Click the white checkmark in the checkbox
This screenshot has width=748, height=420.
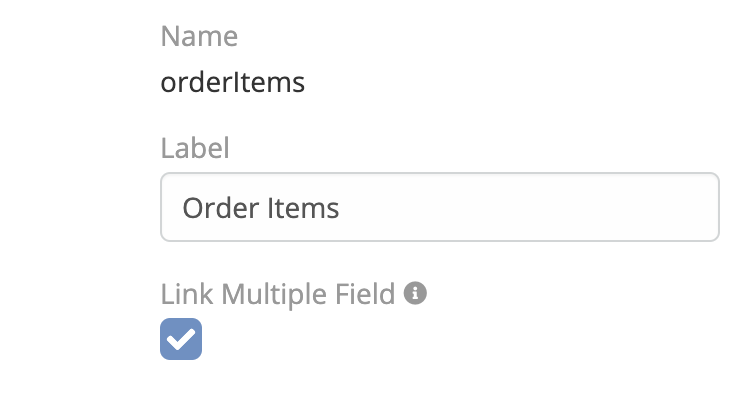(181, 340)
